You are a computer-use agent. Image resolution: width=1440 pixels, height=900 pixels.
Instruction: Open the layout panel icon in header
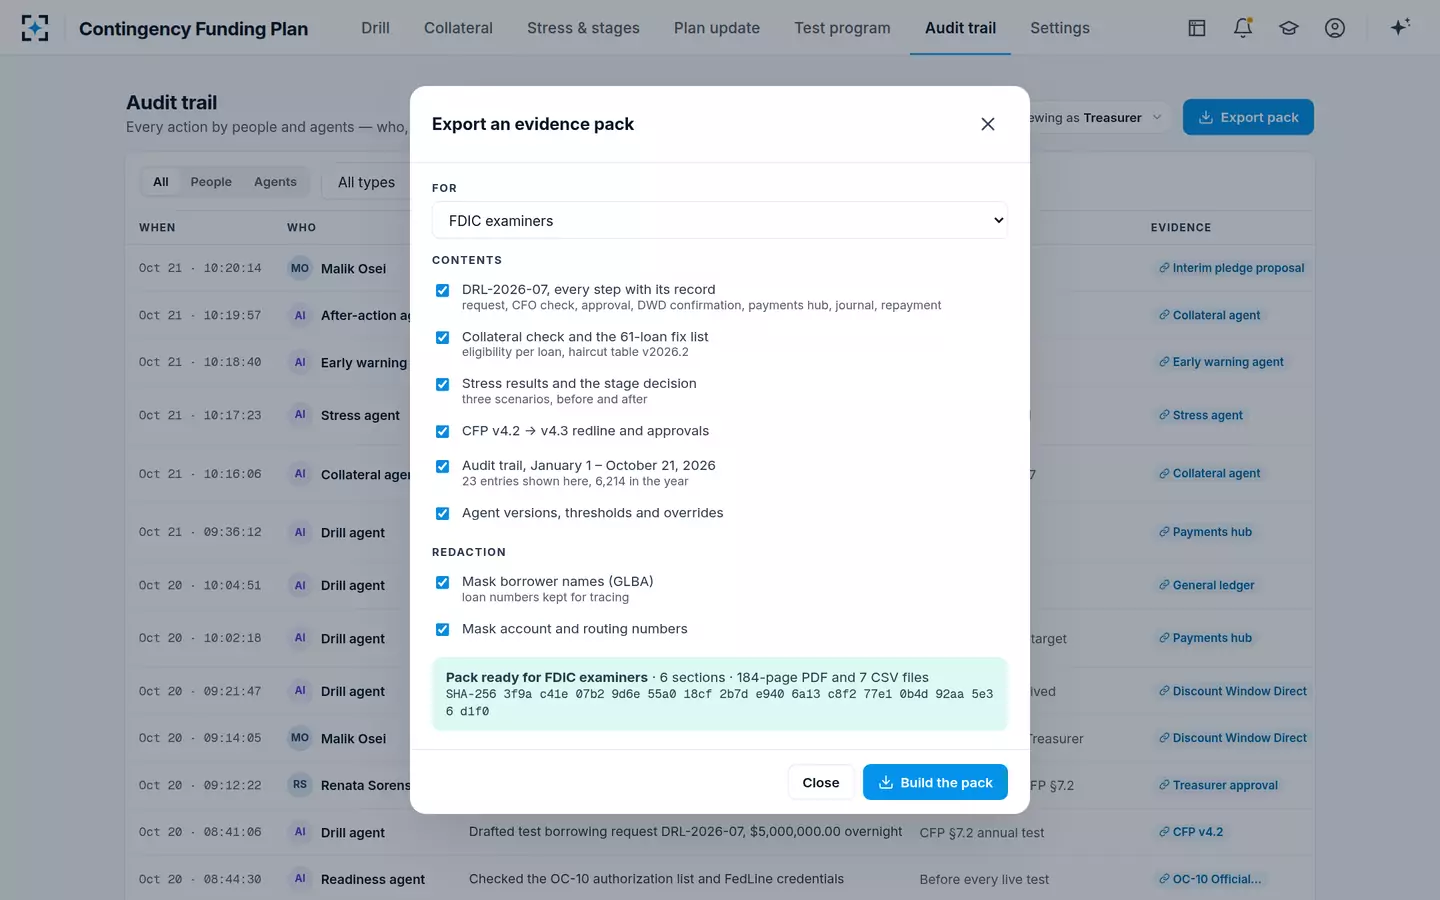(1197, 28)
